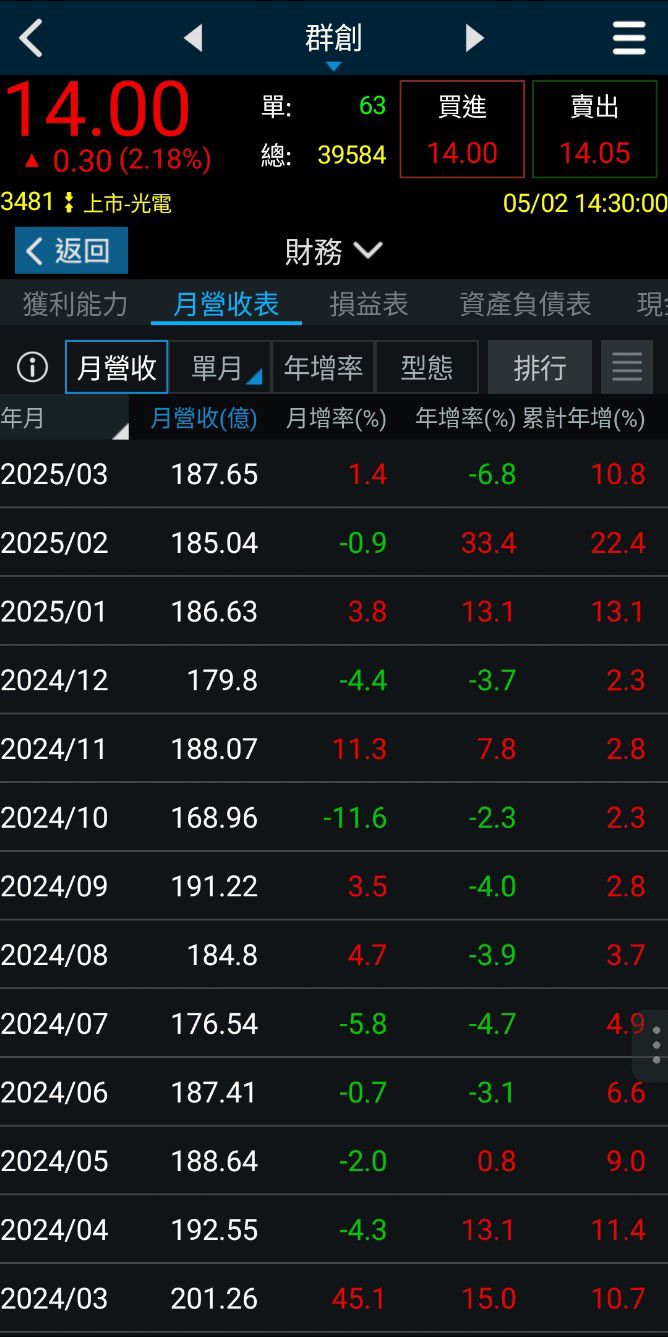
Task: Click the 累計年增(%) column header
Action: click(x=584, y=418)
